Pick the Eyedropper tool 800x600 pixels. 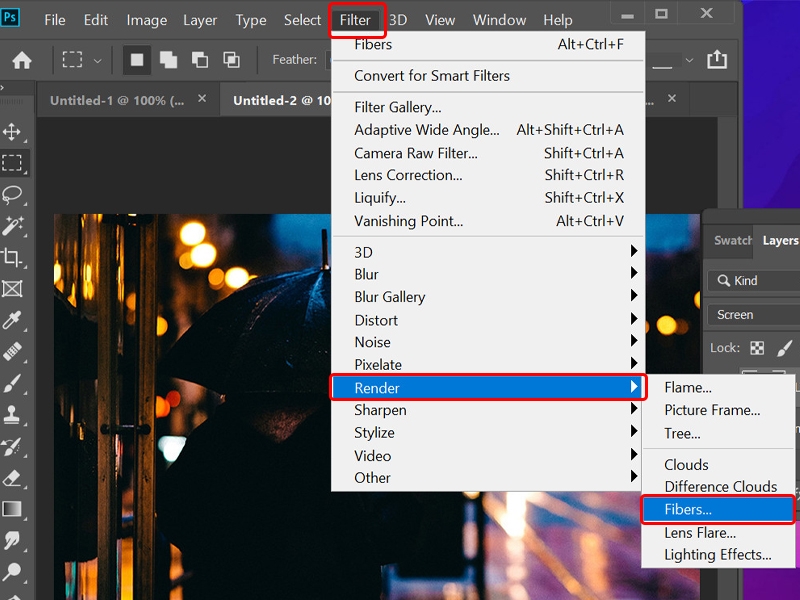14,320
